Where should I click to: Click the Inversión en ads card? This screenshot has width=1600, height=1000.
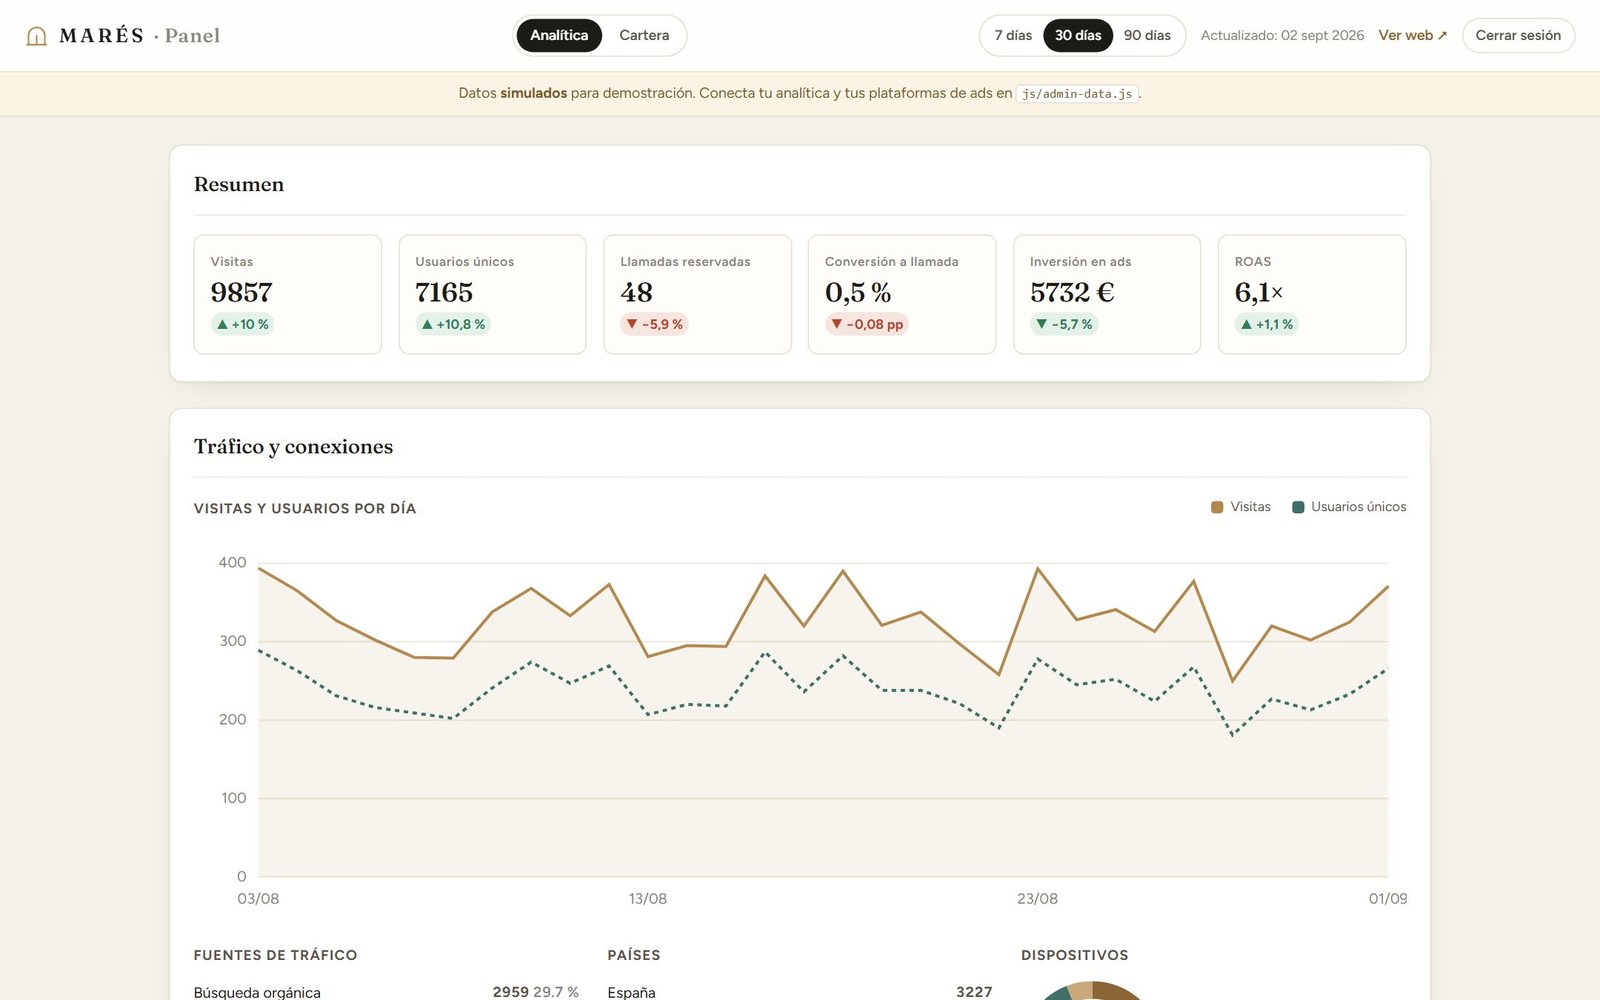tap(1107, 294)
